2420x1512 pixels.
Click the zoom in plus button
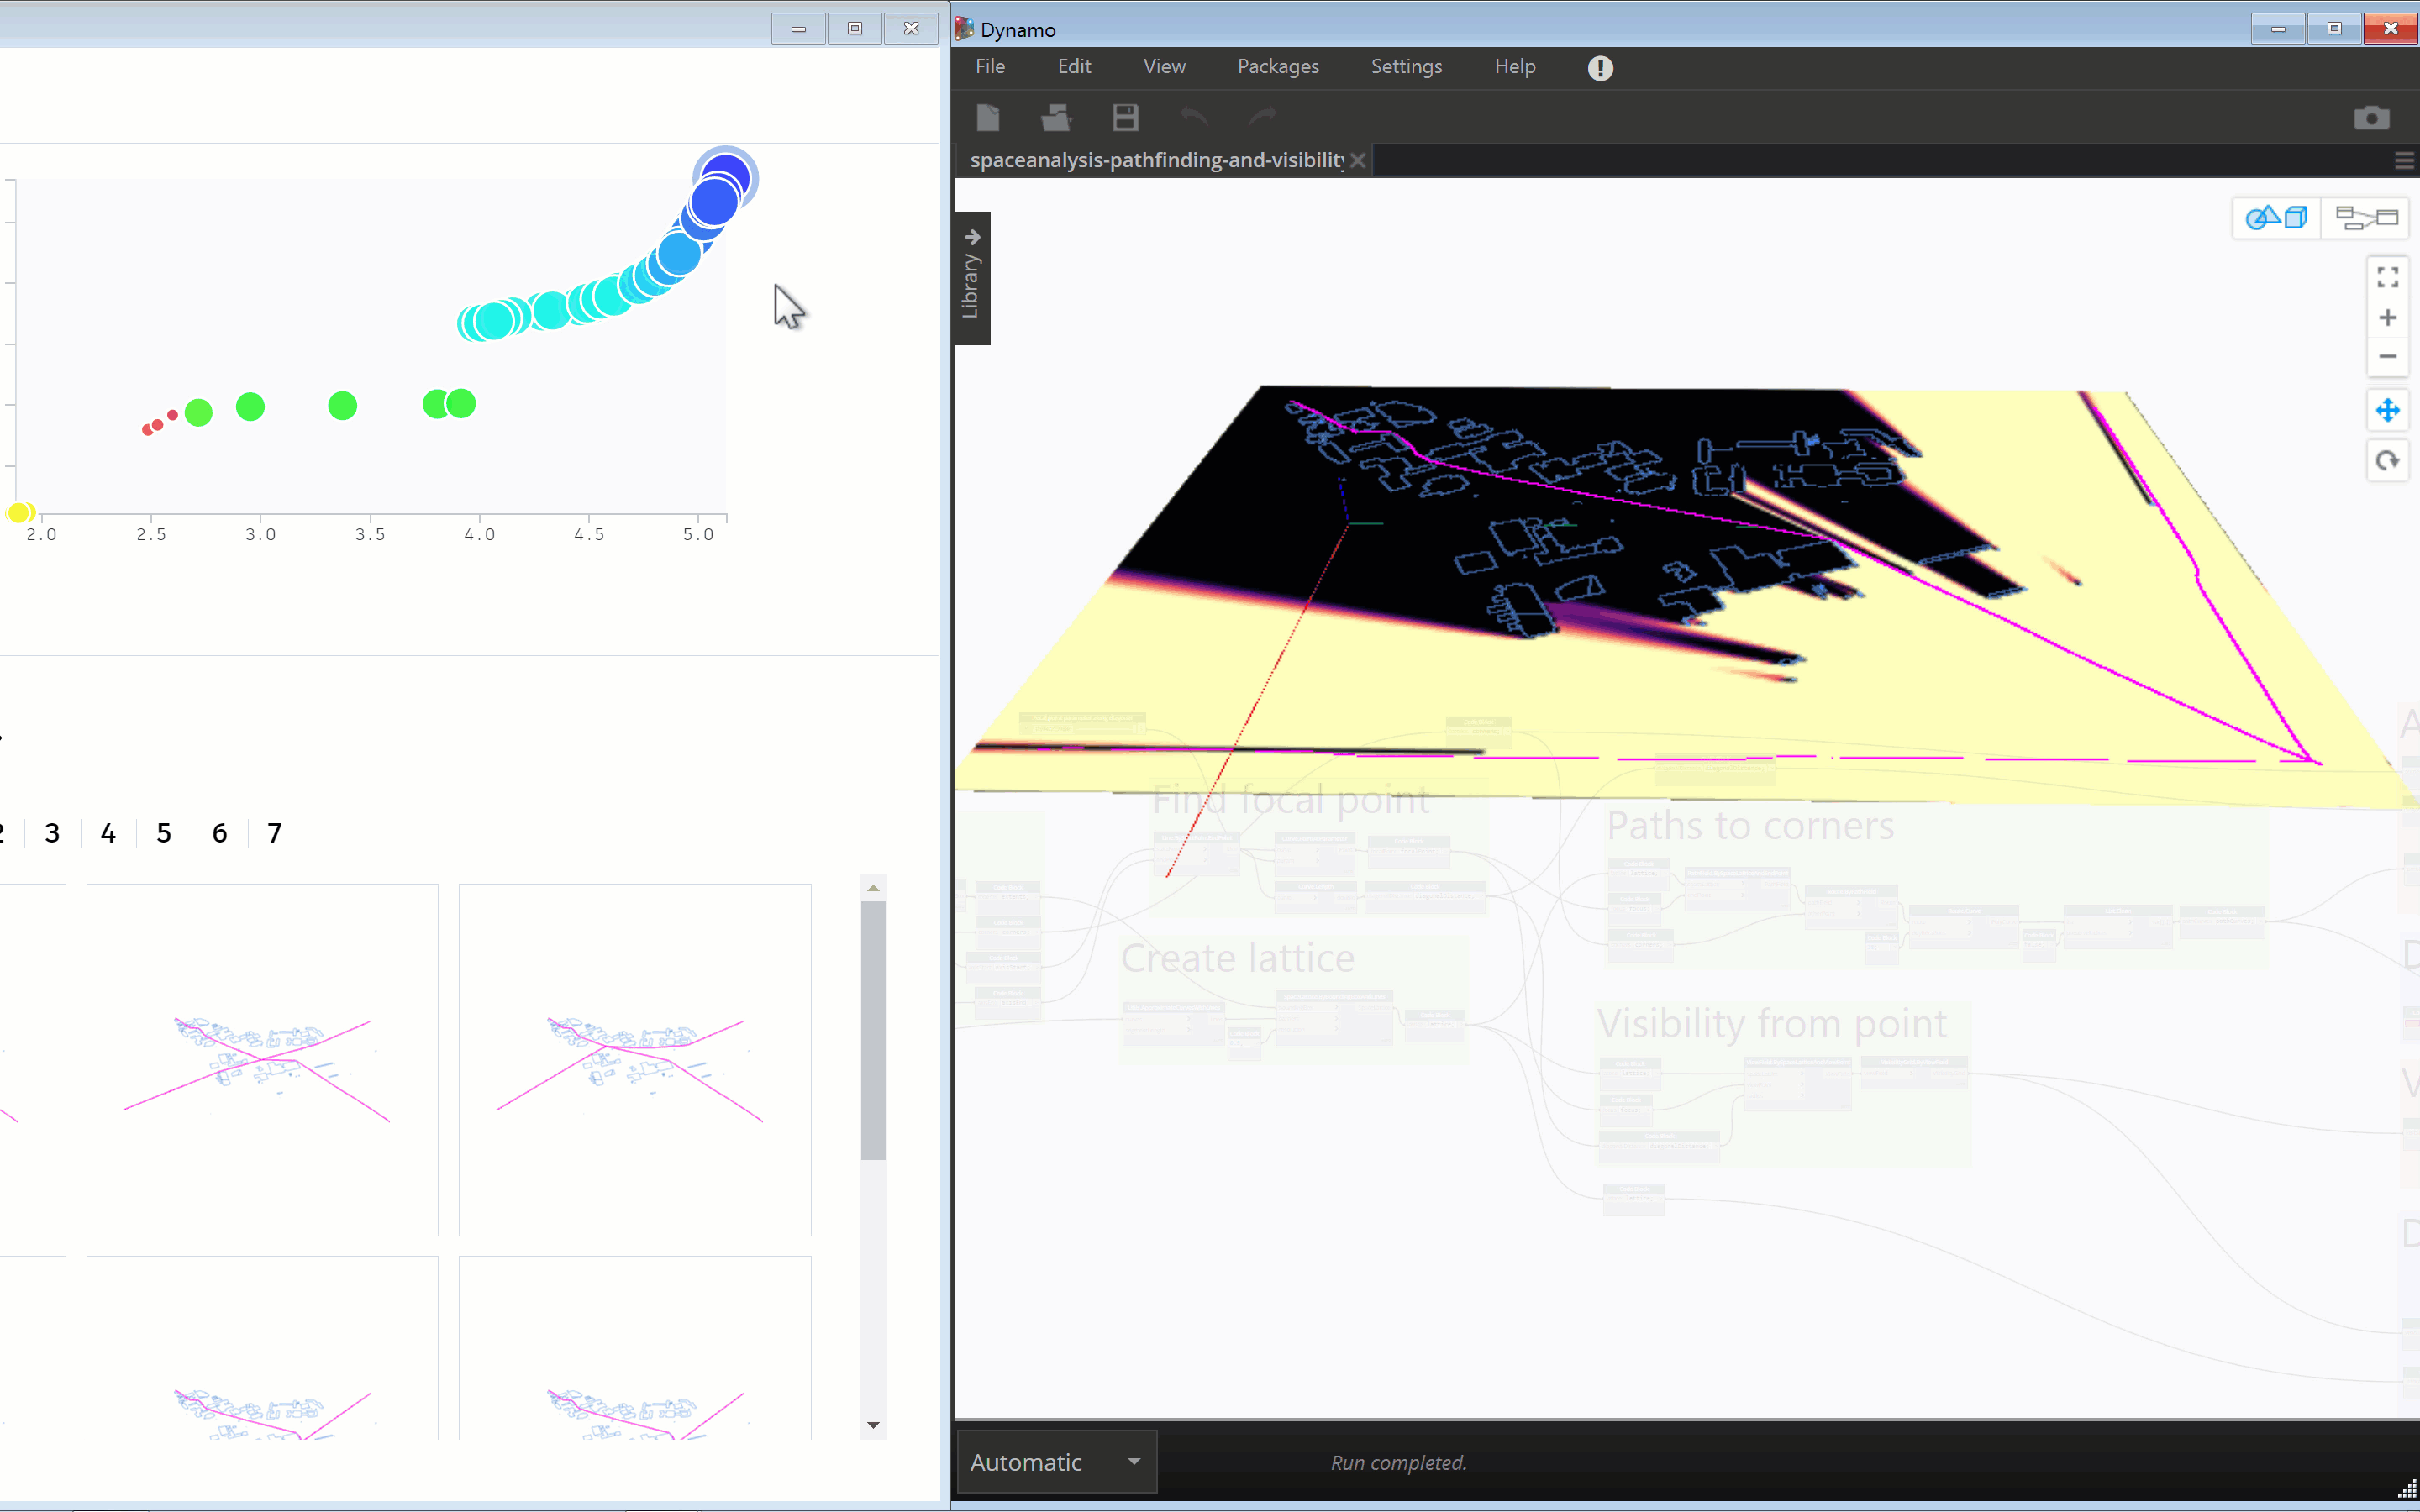pos(2388,318)
